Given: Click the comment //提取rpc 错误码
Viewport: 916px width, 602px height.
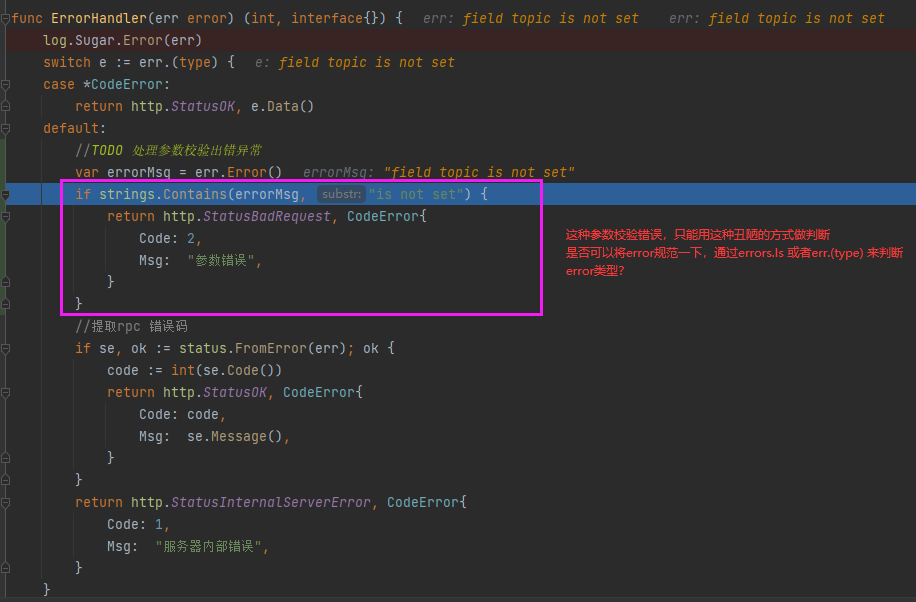Looking at the screenshot, I should click(131, 327).
